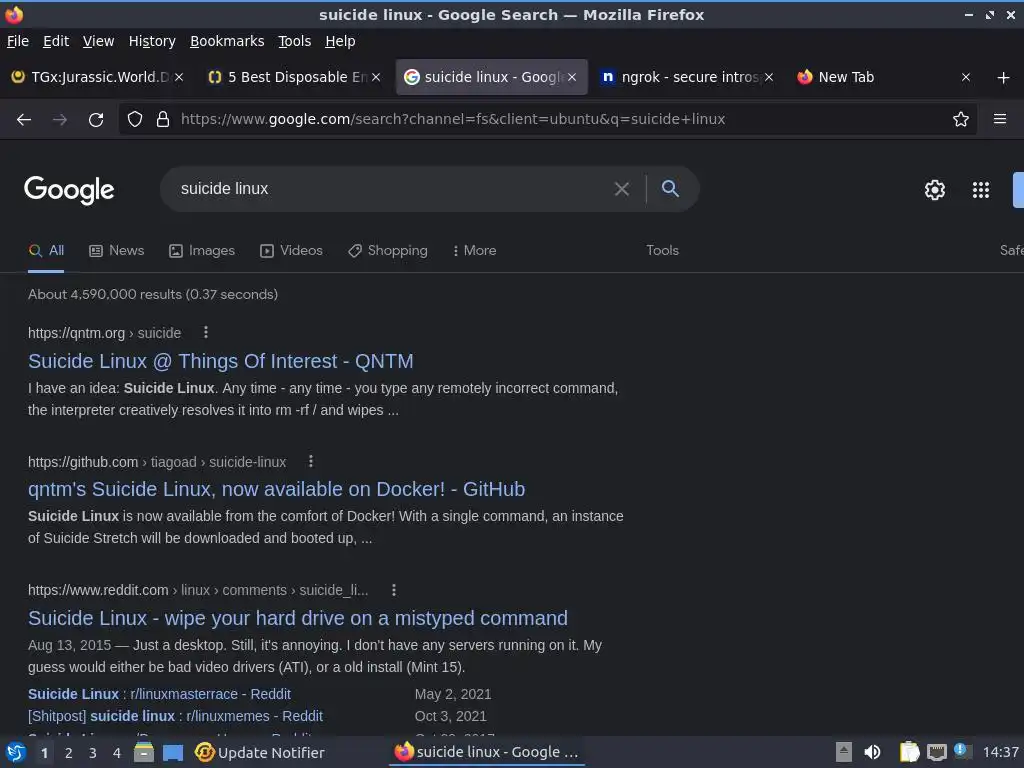Open the system start menu icon
The image size is (1024, 768).
tap(16, 752)
